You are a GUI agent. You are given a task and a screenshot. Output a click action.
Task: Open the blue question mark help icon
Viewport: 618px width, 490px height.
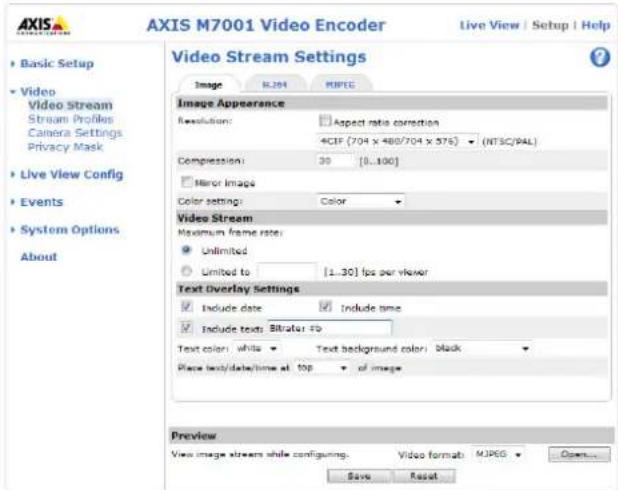click(x=600, y=58)
